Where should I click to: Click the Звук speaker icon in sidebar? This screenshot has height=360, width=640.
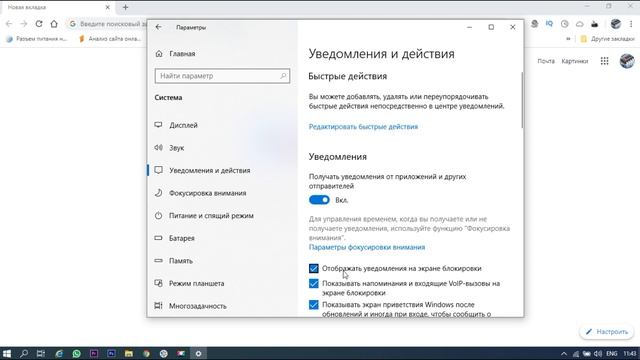[158, 147]
